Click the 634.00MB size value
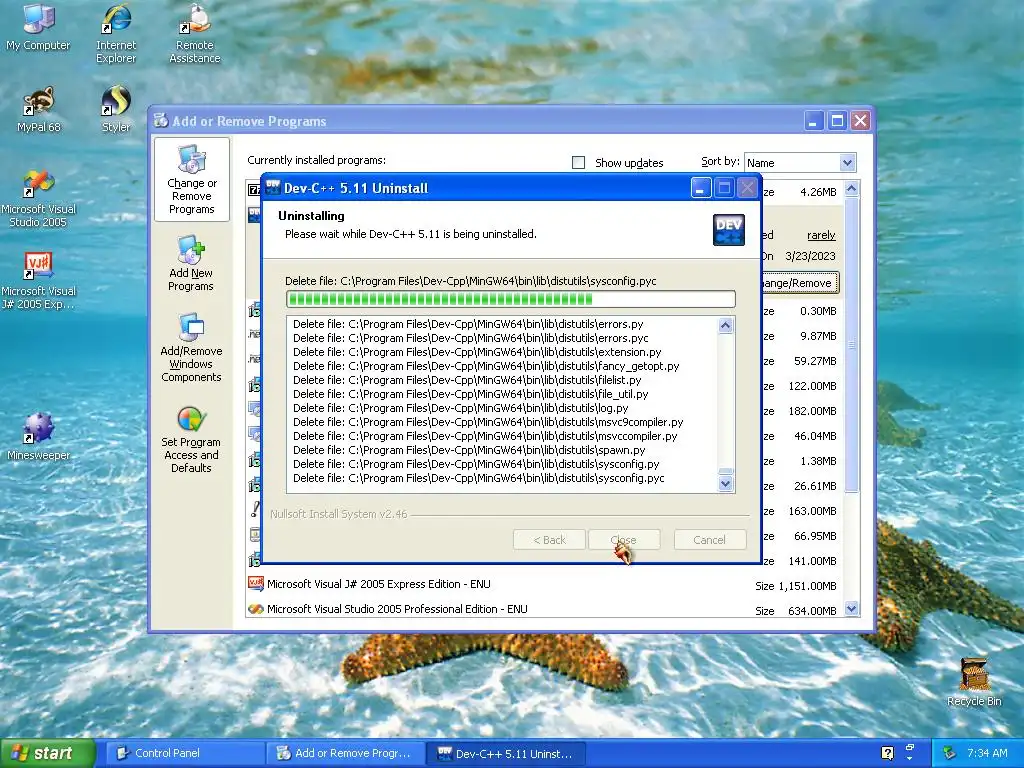This screenshot has width=1024, height=768. coord(812,611)
